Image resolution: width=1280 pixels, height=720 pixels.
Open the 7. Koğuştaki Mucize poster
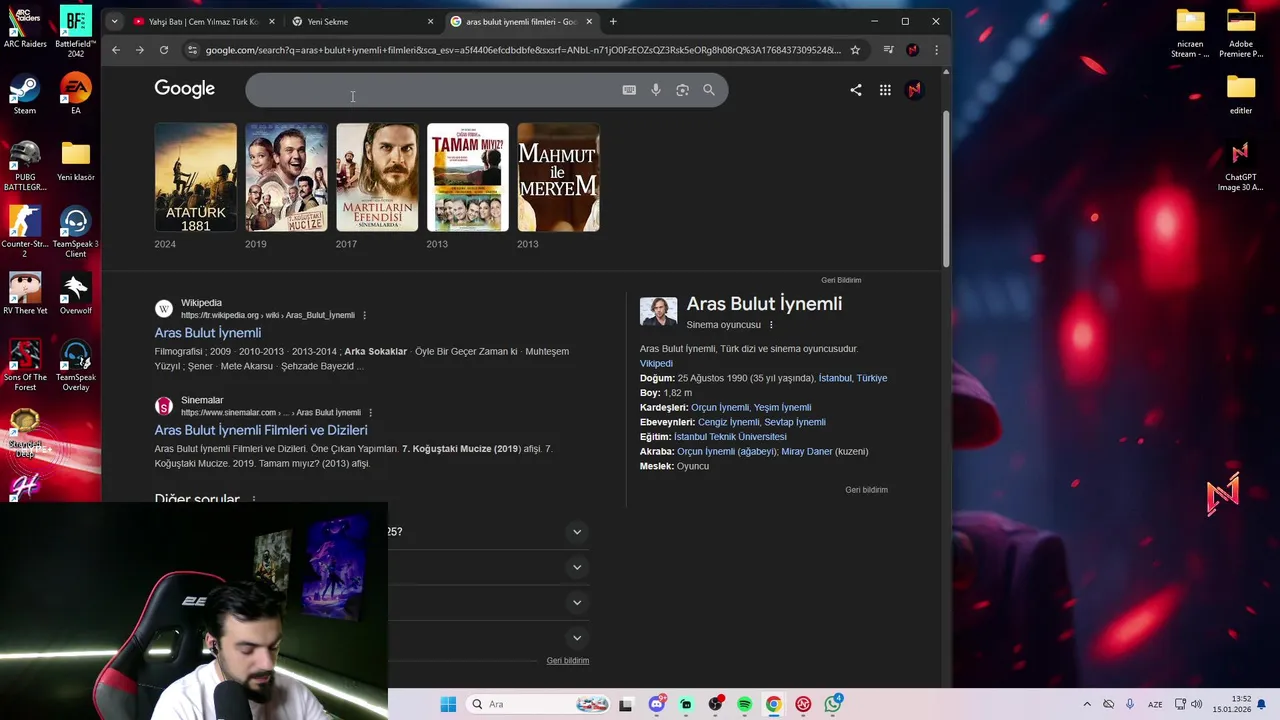point(287,177)
